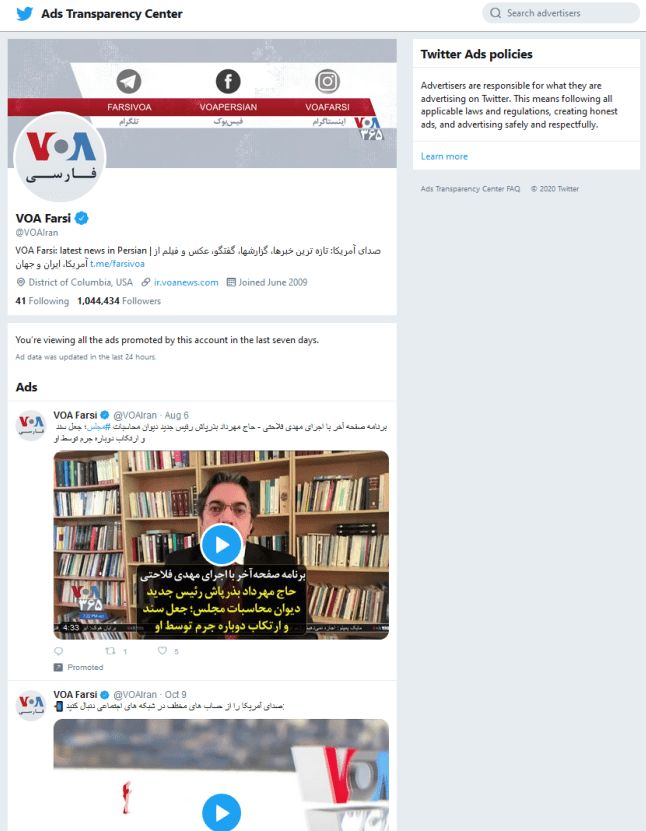The image size is (646, 831).
Task: Click the Instagram icon in banner
Action: point(328,82)
